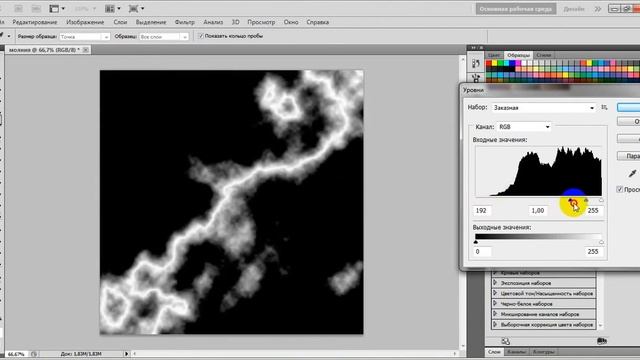
Task: Click the Levels preset options icon
Action: [x=604, y=107]
